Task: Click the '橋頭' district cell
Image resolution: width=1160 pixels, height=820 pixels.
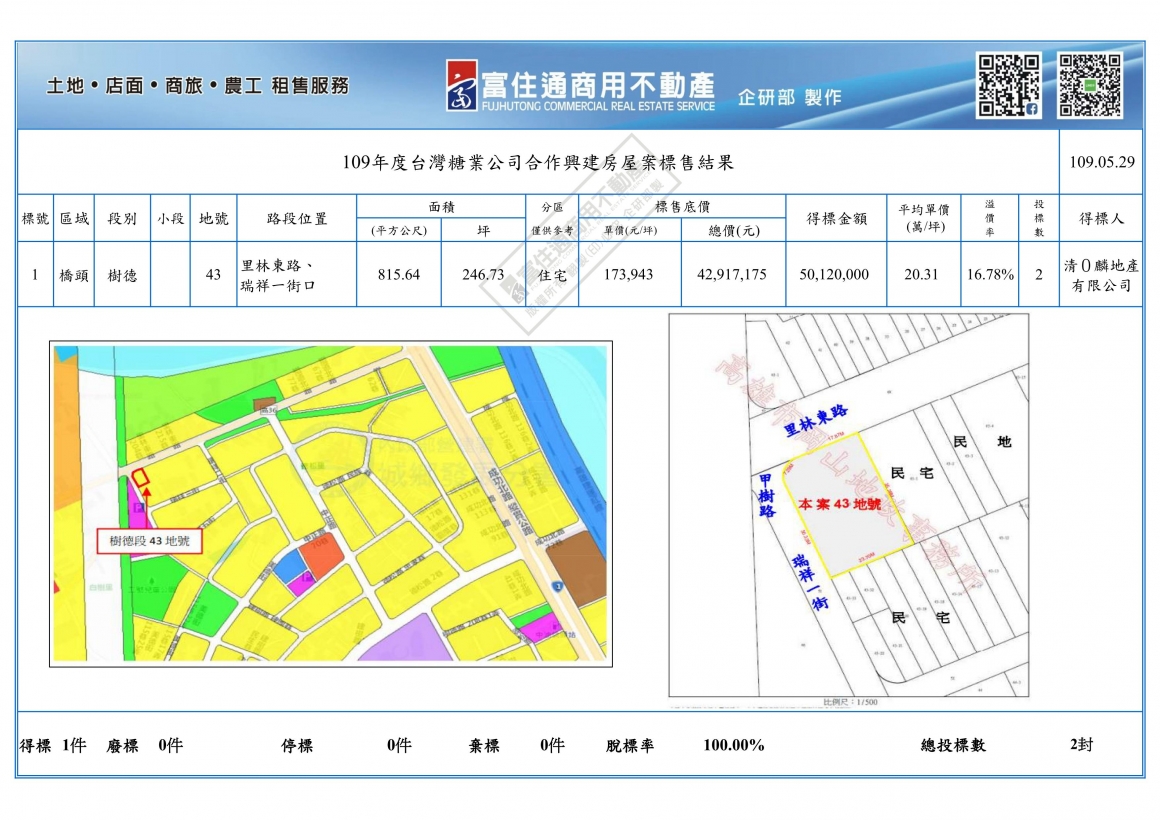Action: [74, 275]
